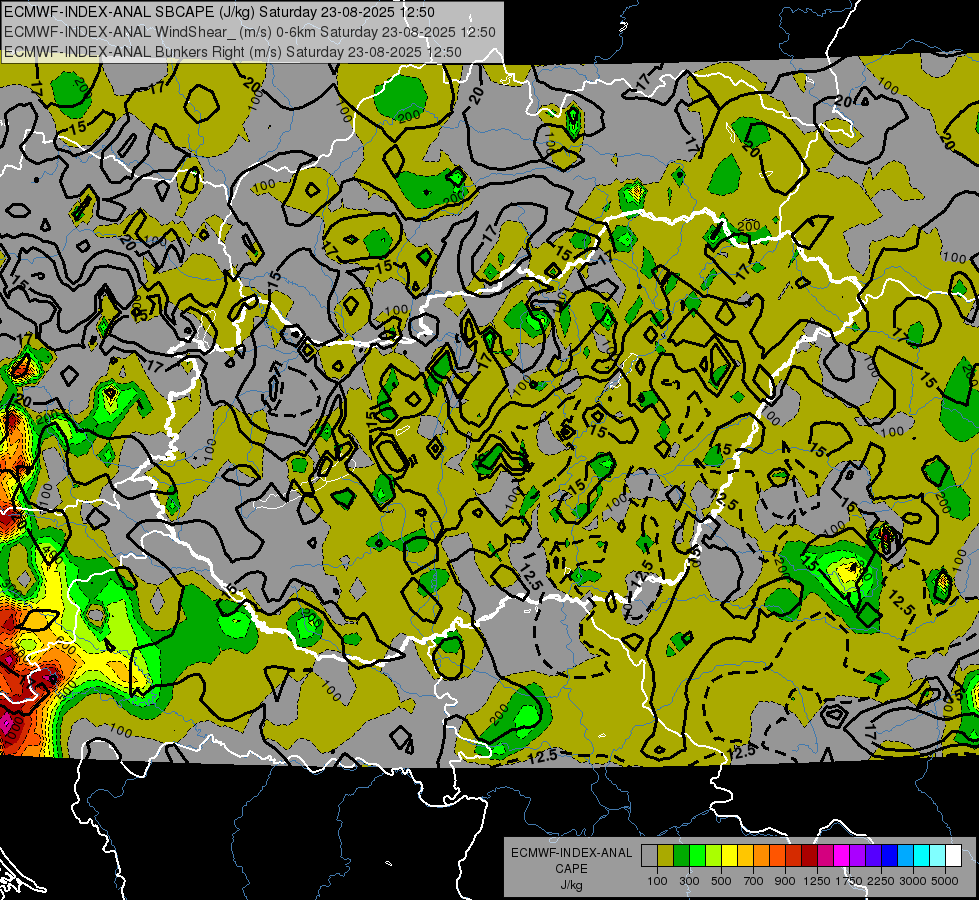Image resolution: width=979 pixels, height=900 pixels.
Task: Click the 3000 legend scale label
Action: coord(913,881)
